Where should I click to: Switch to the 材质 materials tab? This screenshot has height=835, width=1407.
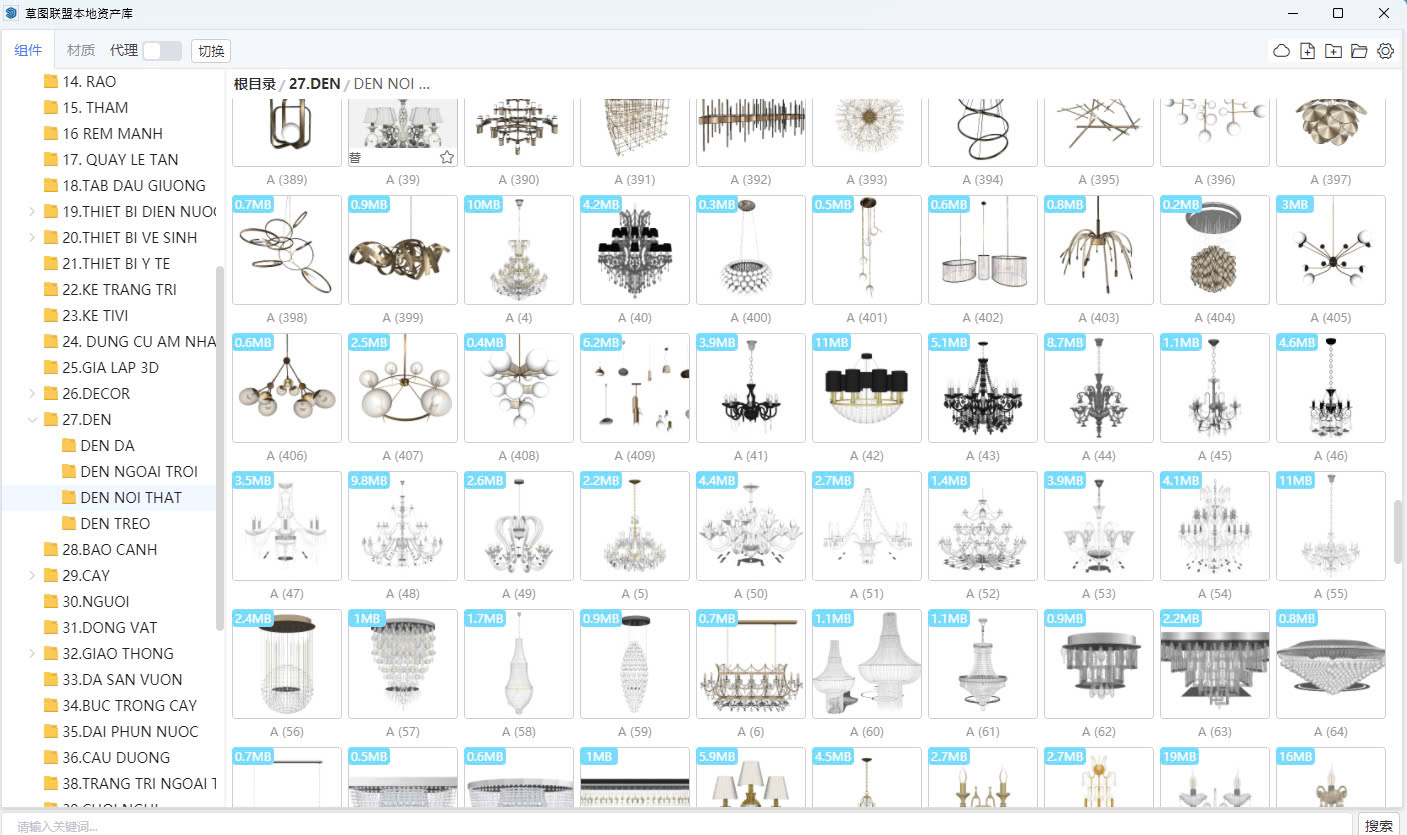point(80,51)
